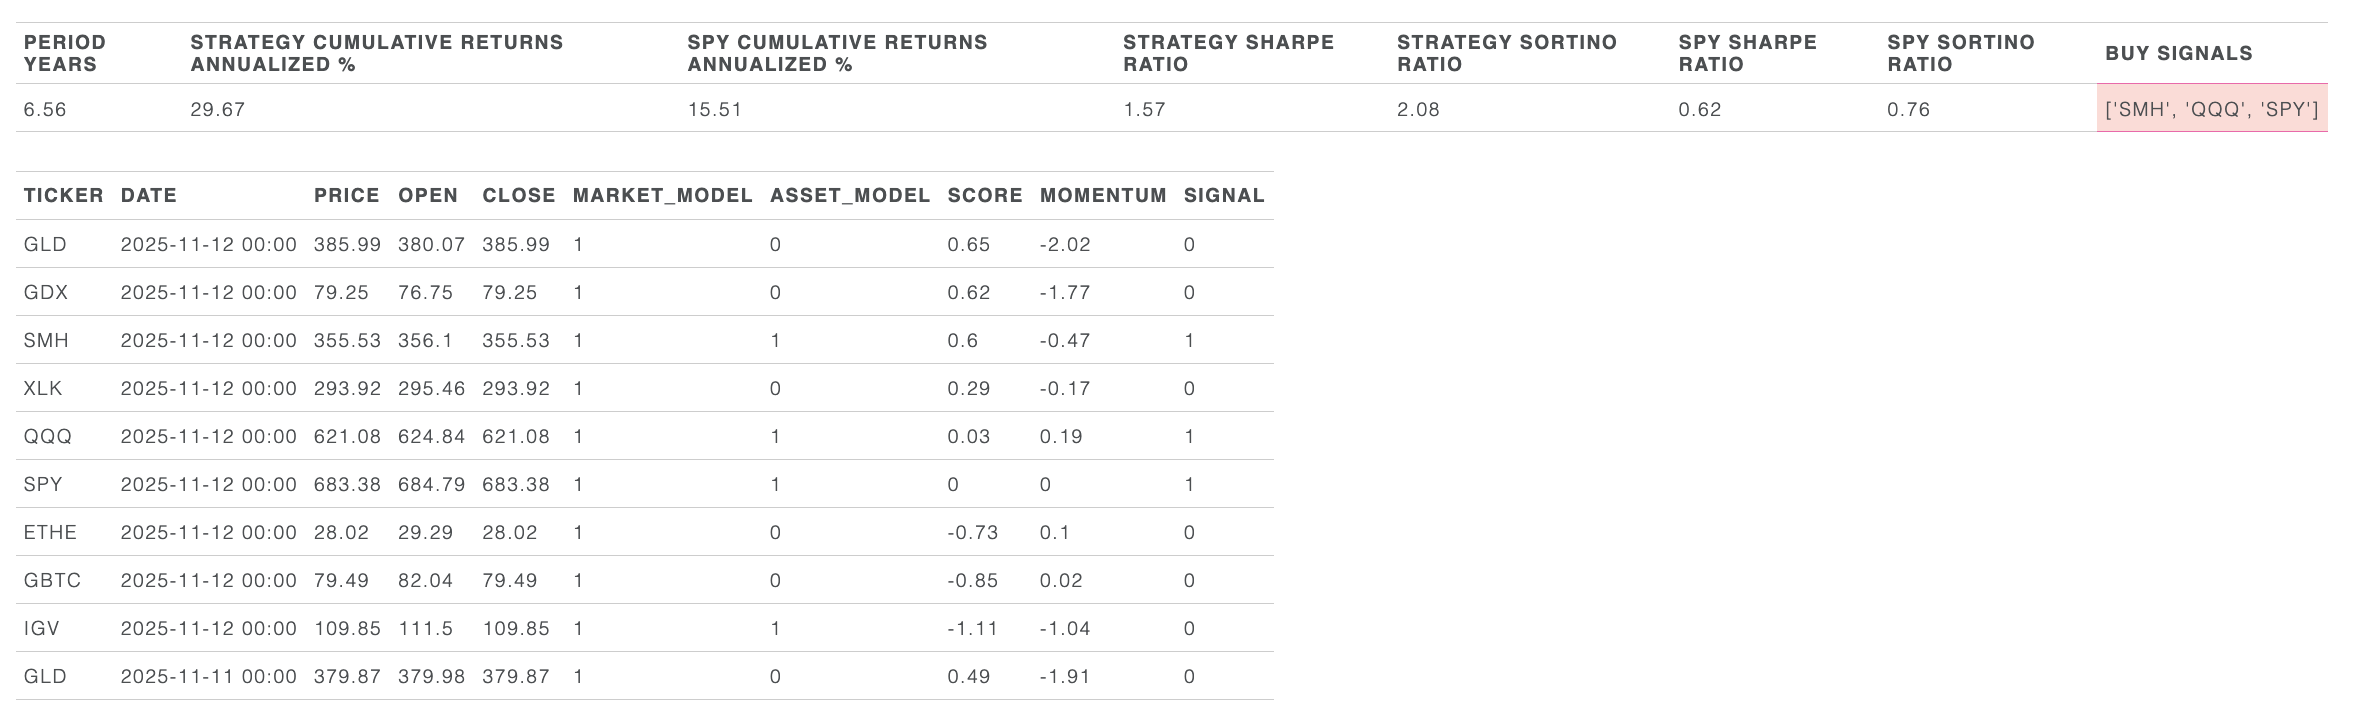Screen dimensions: 2356x704
Task: Click the MARKET_MODEL column header
Action: click(662, 195)
